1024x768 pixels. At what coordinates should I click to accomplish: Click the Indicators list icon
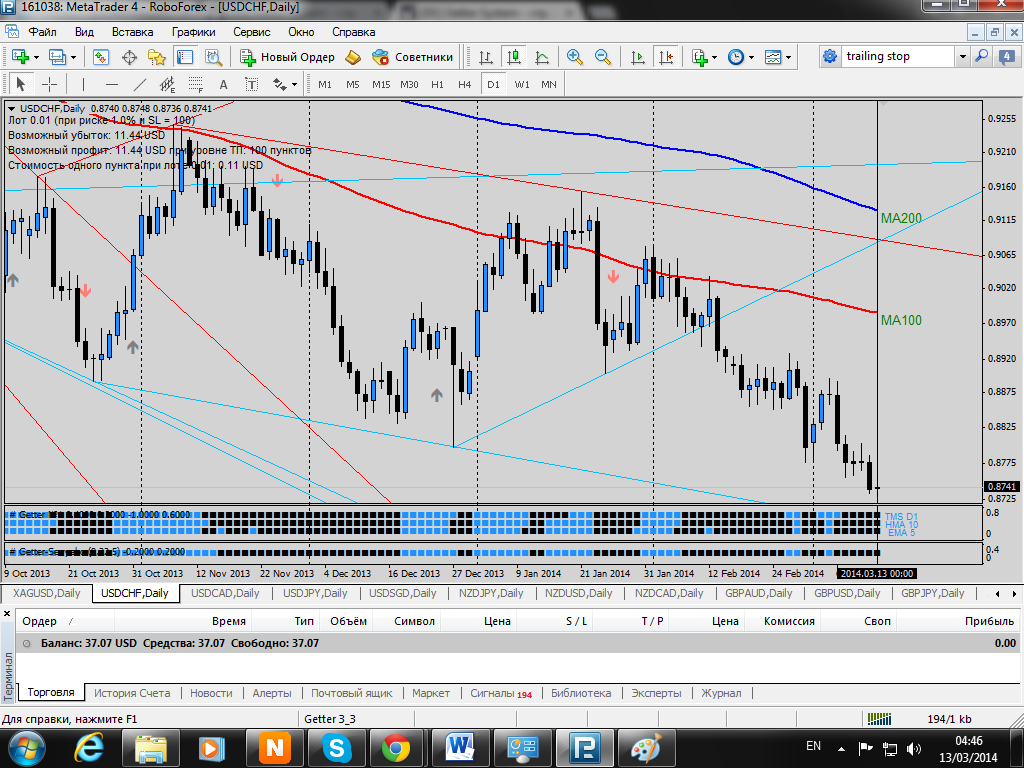tap(699, 57)
